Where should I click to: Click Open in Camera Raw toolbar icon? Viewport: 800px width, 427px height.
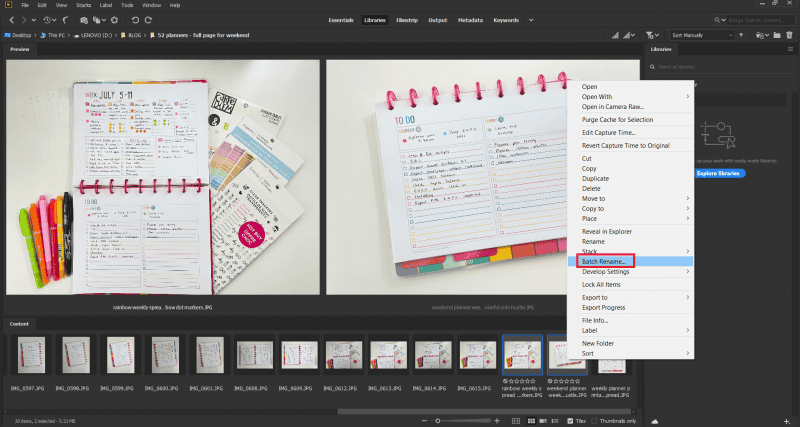tap(115, 20)
